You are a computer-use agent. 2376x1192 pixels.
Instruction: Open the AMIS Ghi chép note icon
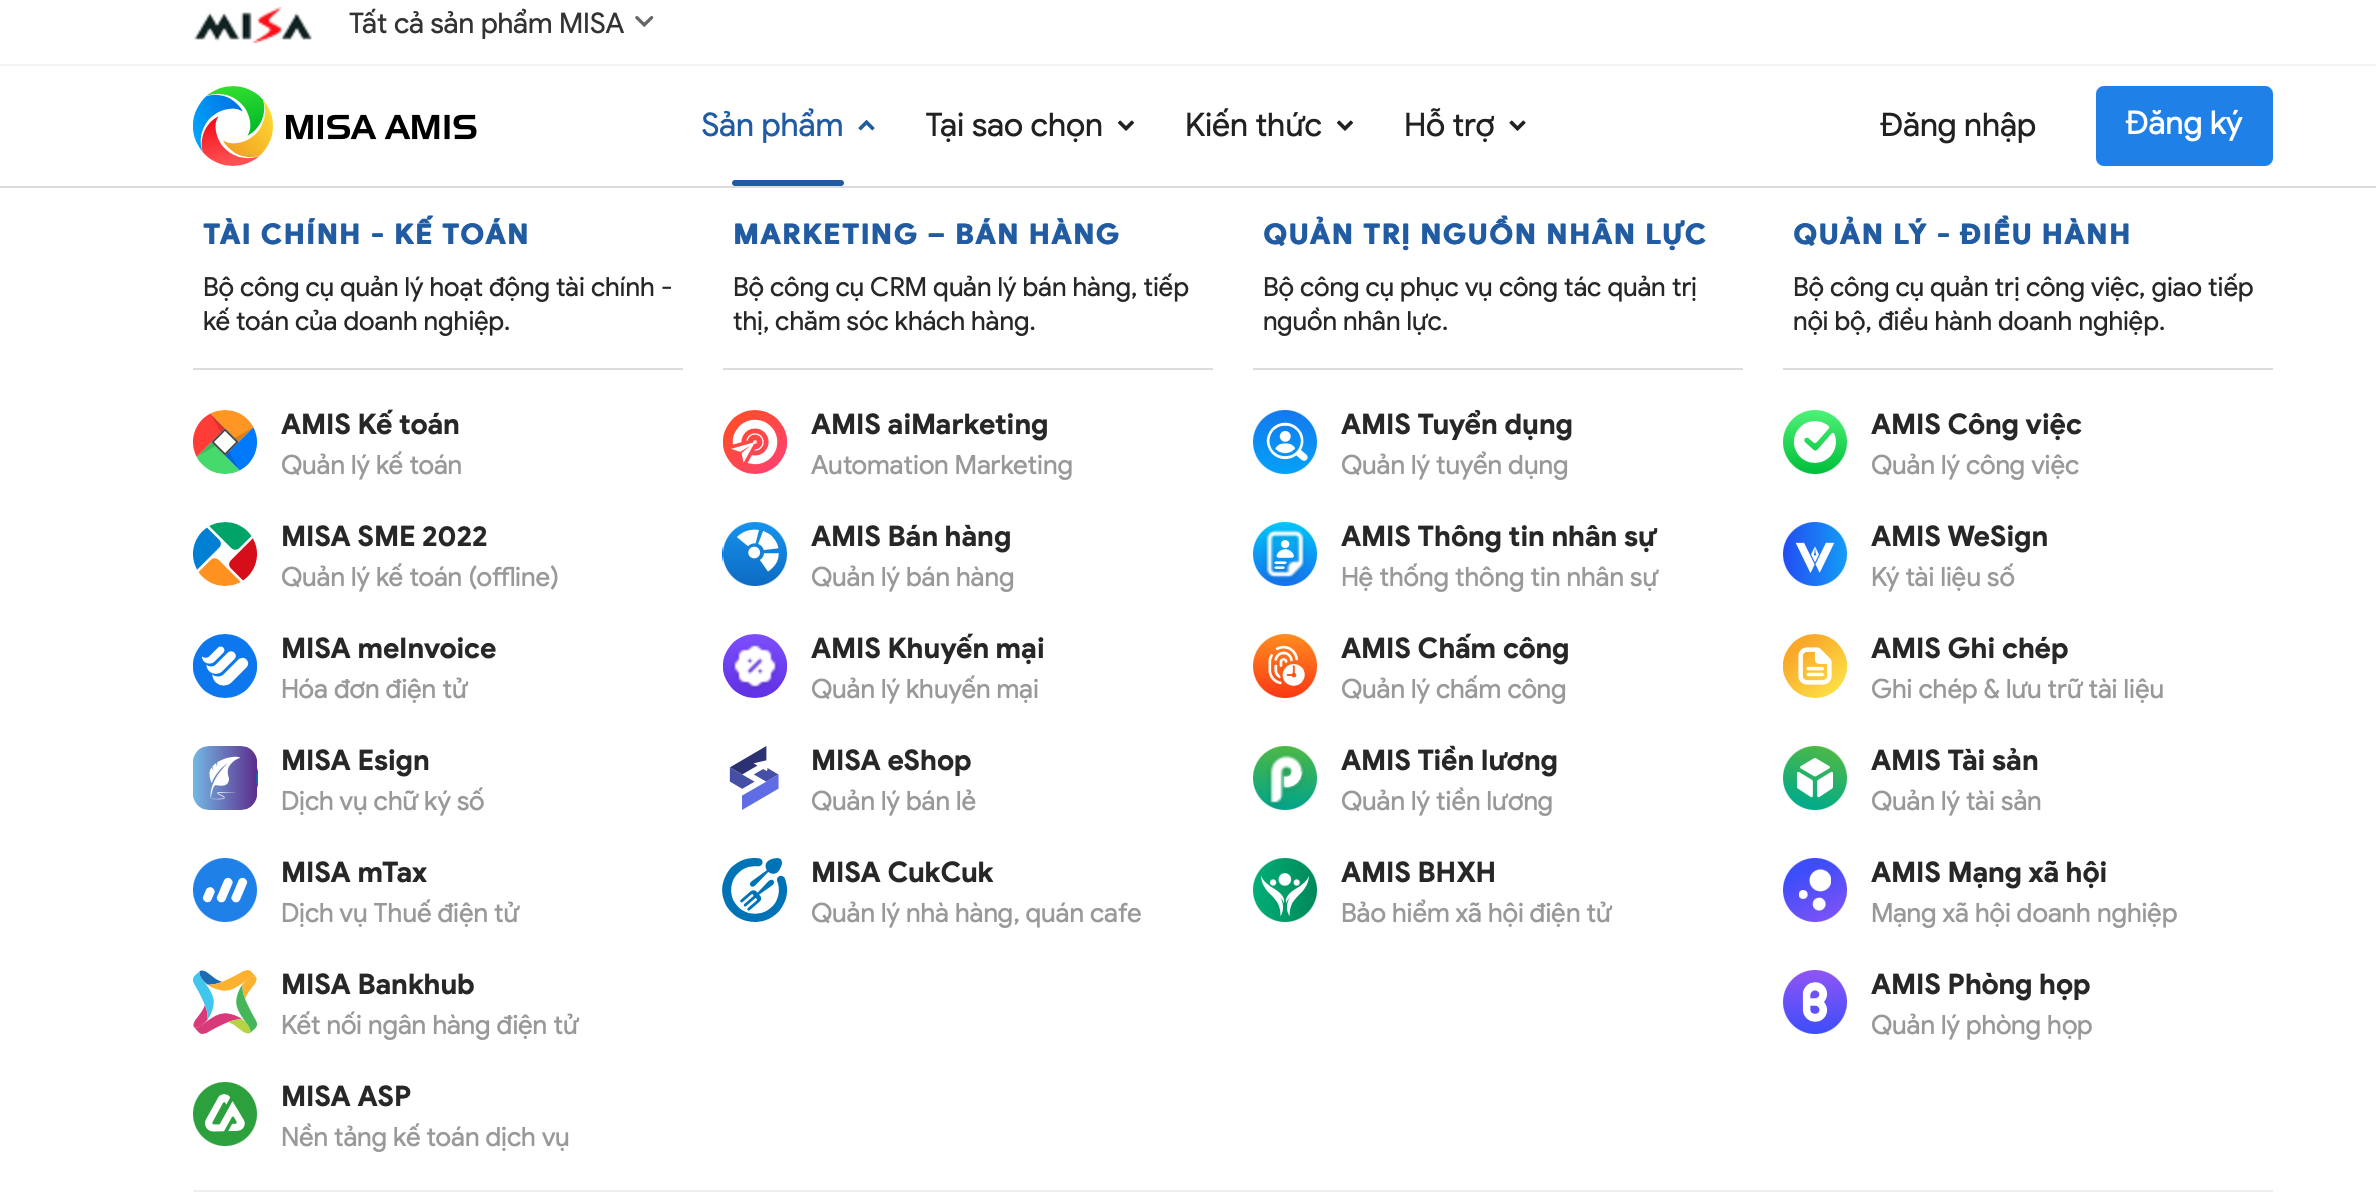(x=1815, y=666)
